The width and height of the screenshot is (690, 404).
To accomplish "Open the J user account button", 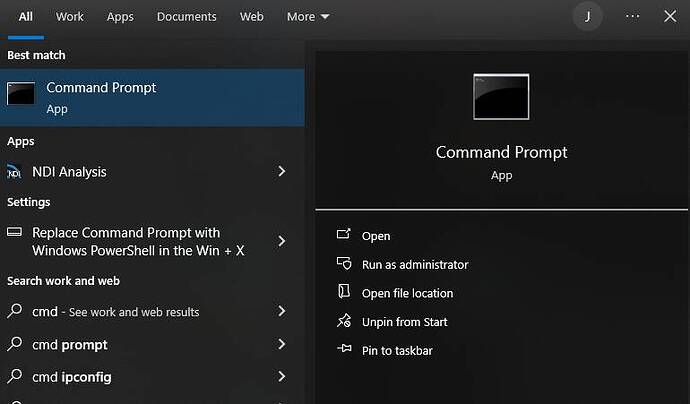I will (x=588, y=16).
